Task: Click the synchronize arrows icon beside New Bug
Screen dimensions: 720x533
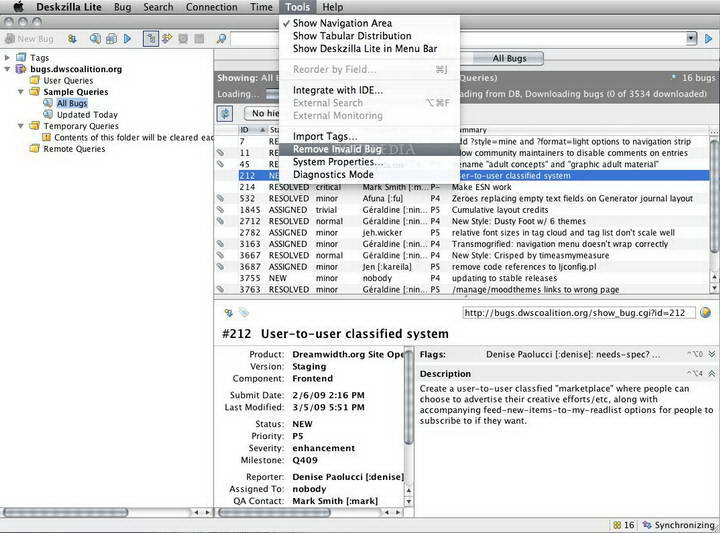Action: tap(72, 39)
